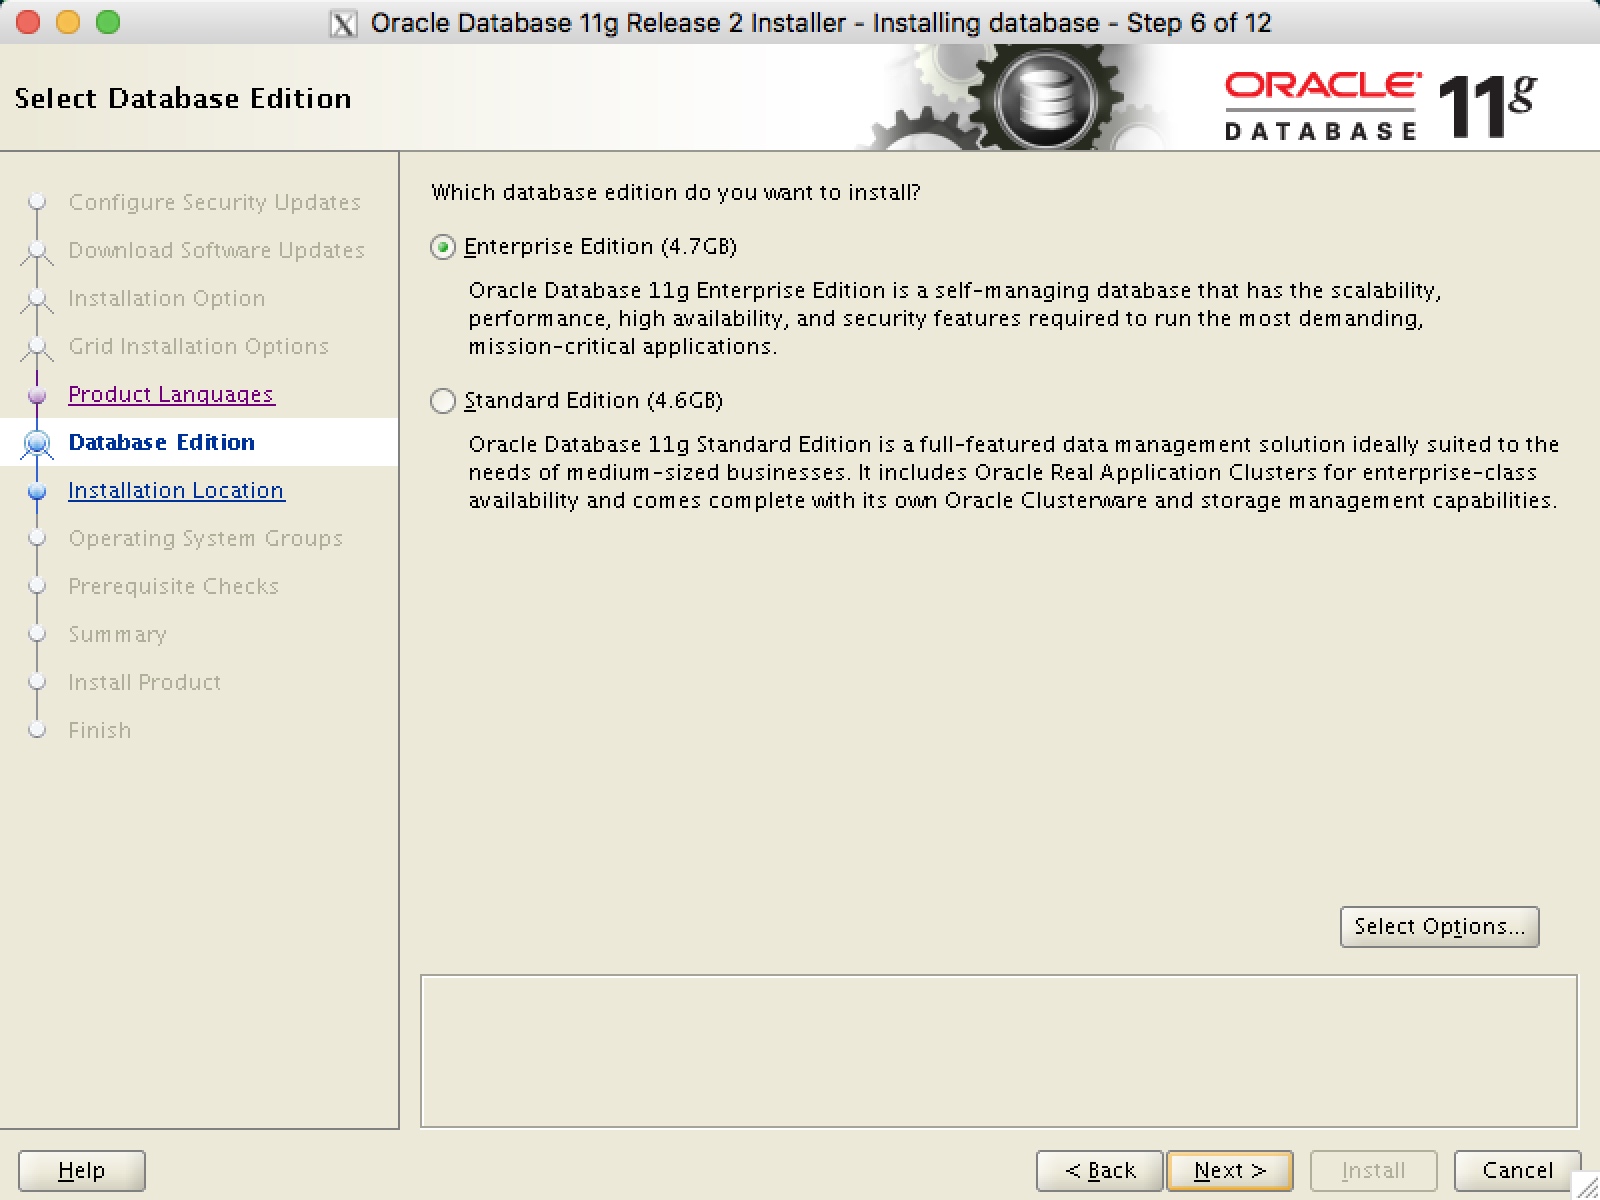Screen dimensions: 1600x1200
Task: Select Enterprise Edition (4.7GB)
Action: (x=443, y=247)
